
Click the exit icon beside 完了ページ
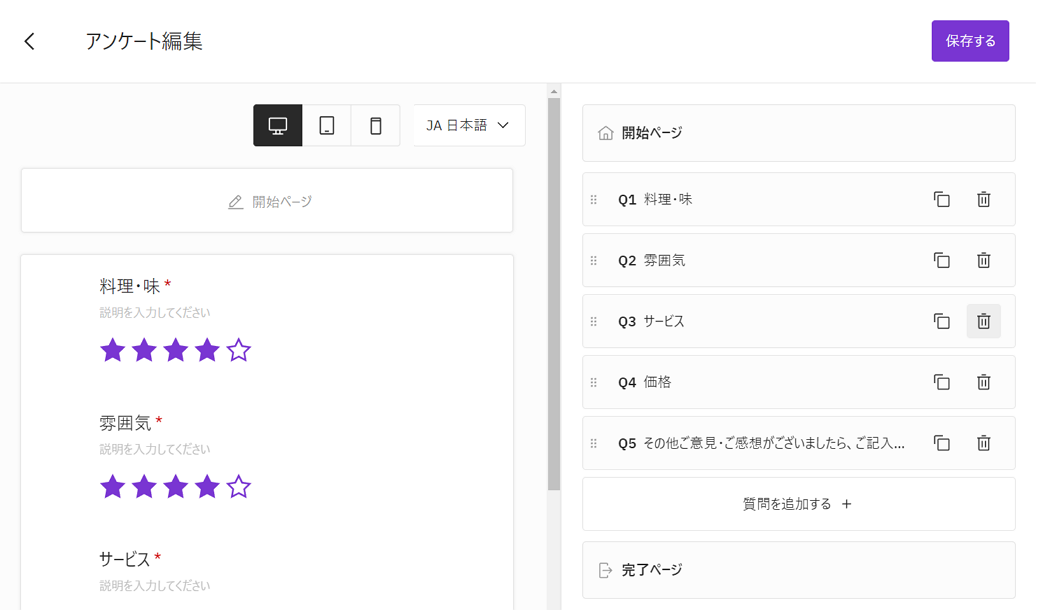coord(605,570)
